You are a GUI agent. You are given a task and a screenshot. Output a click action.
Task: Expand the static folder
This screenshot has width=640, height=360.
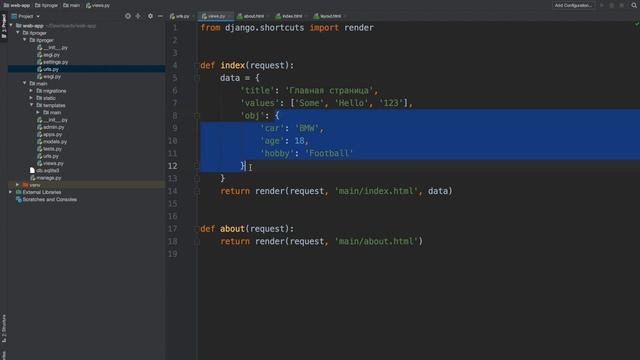click(31, 98)
